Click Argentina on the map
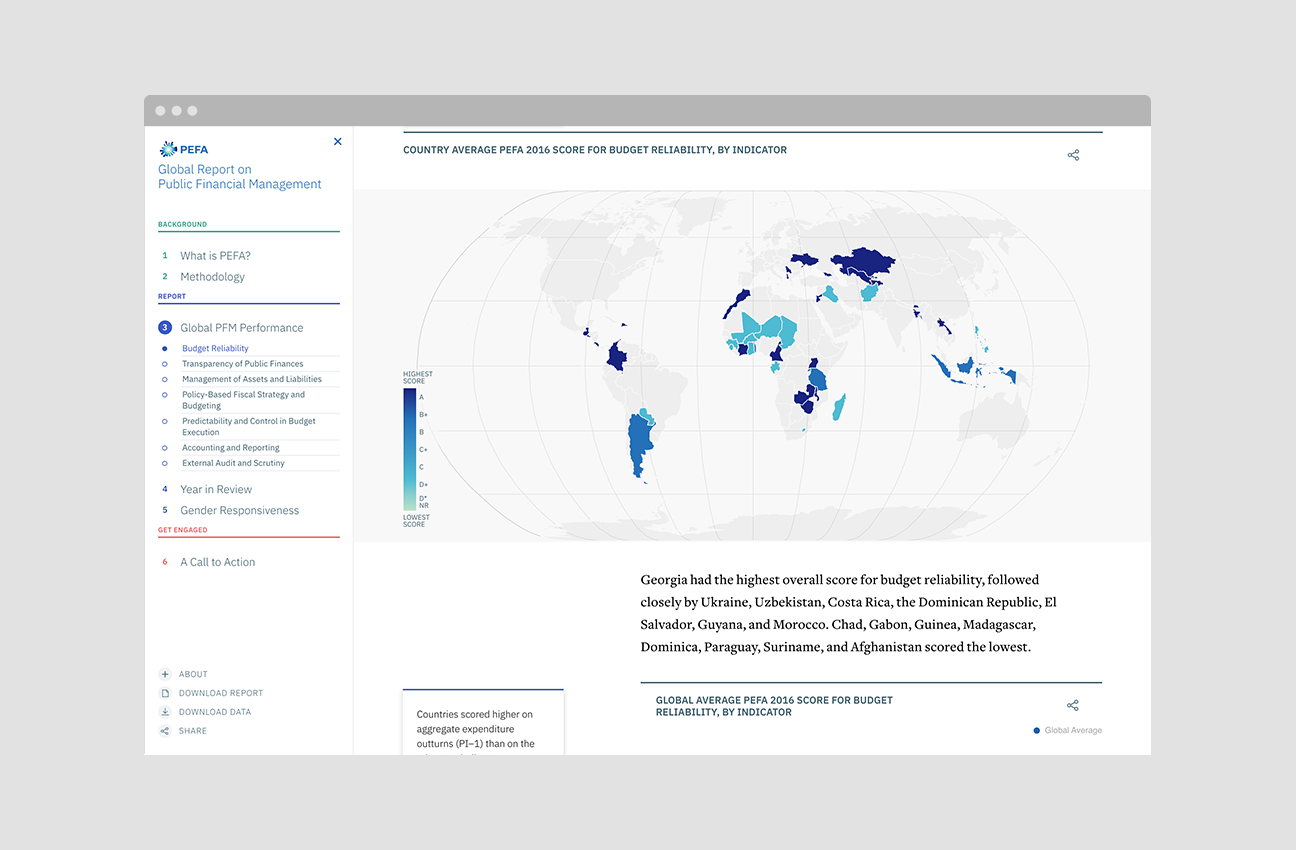The width and height of the screenshot is (1296, 850). tap(638, 445)
